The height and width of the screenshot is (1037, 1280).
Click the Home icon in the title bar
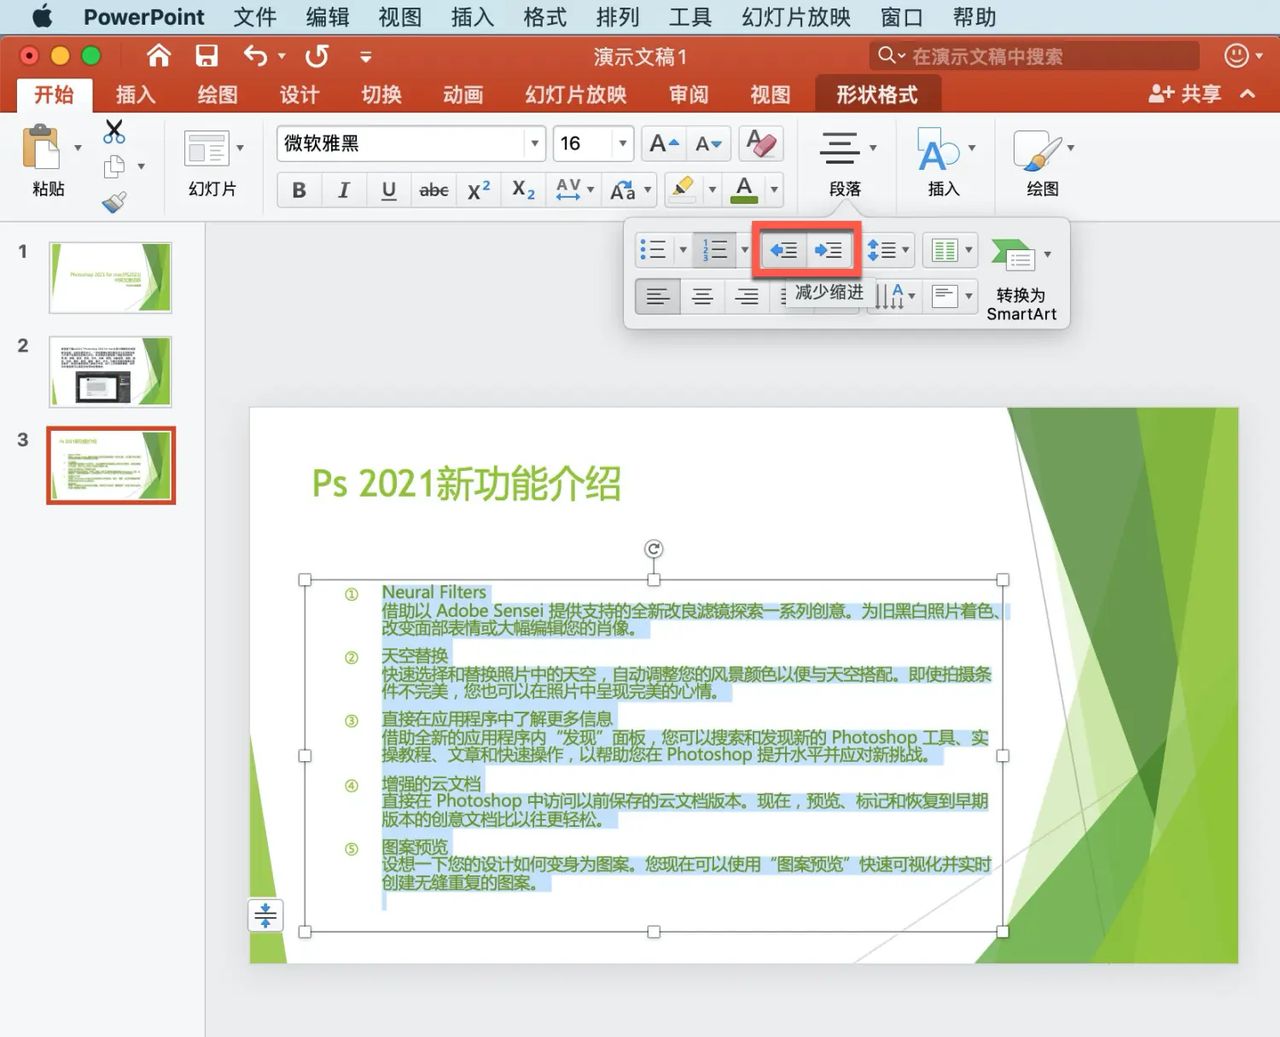tap(159, 56)
